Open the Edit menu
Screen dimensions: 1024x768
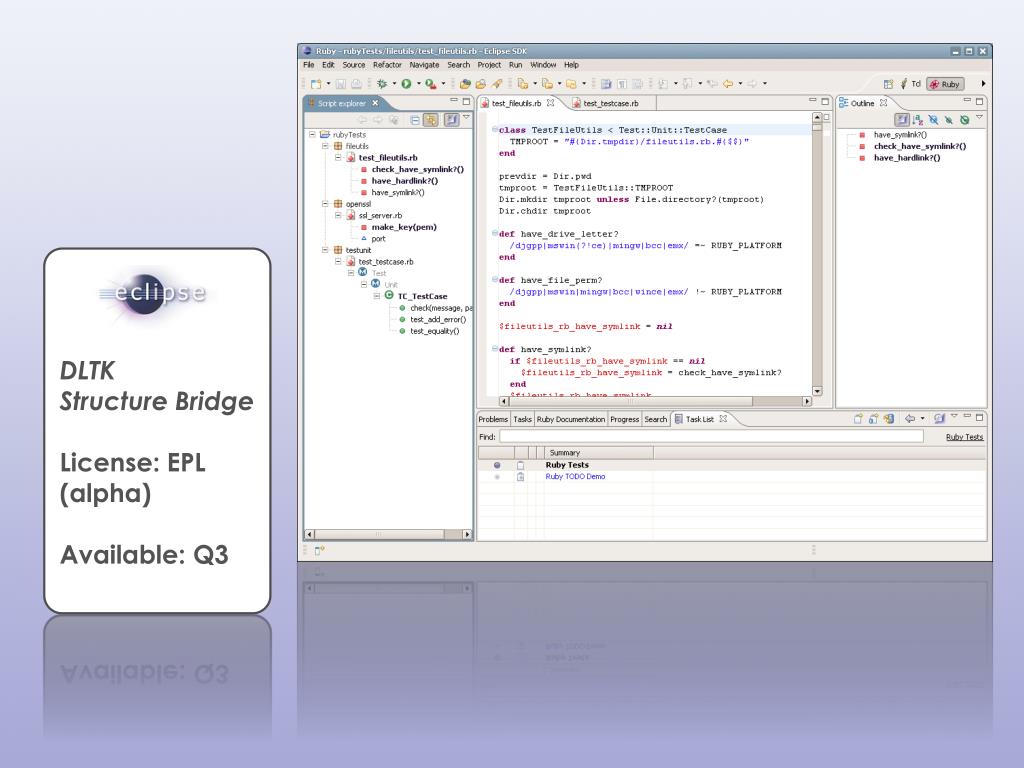(x=328, y=65)
